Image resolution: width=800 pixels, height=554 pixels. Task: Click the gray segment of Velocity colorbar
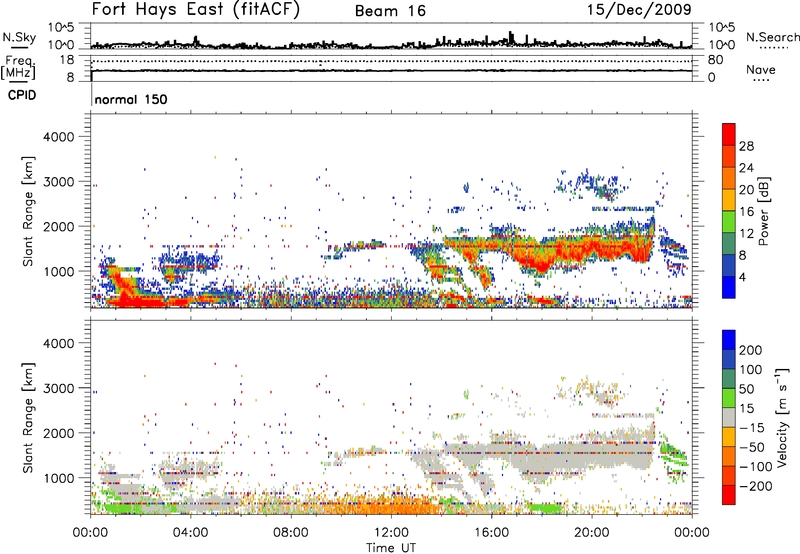(729, 417)
